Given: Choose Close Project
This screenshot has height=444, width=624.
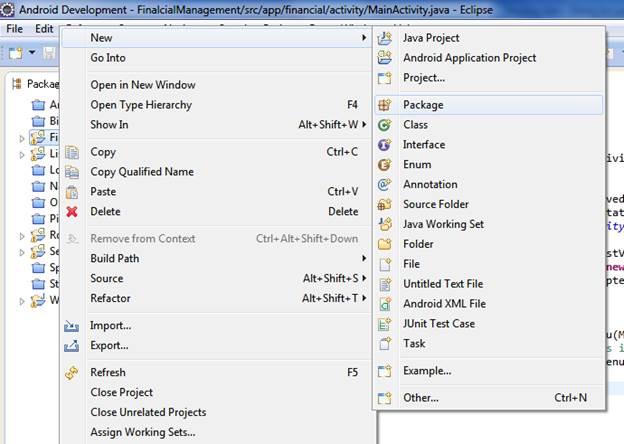Looking at the screenshot, I should [215, 393].
